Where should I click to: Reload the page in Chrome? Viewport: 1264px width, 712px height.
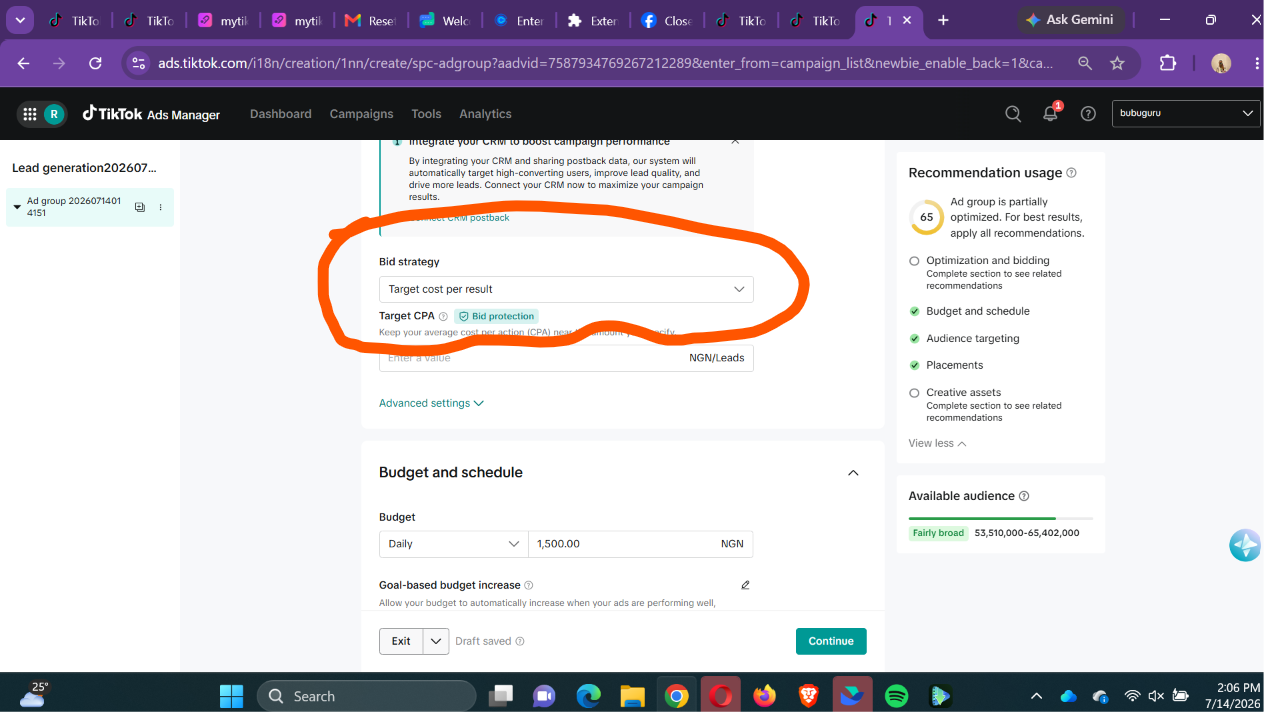[x=95, y=63]
